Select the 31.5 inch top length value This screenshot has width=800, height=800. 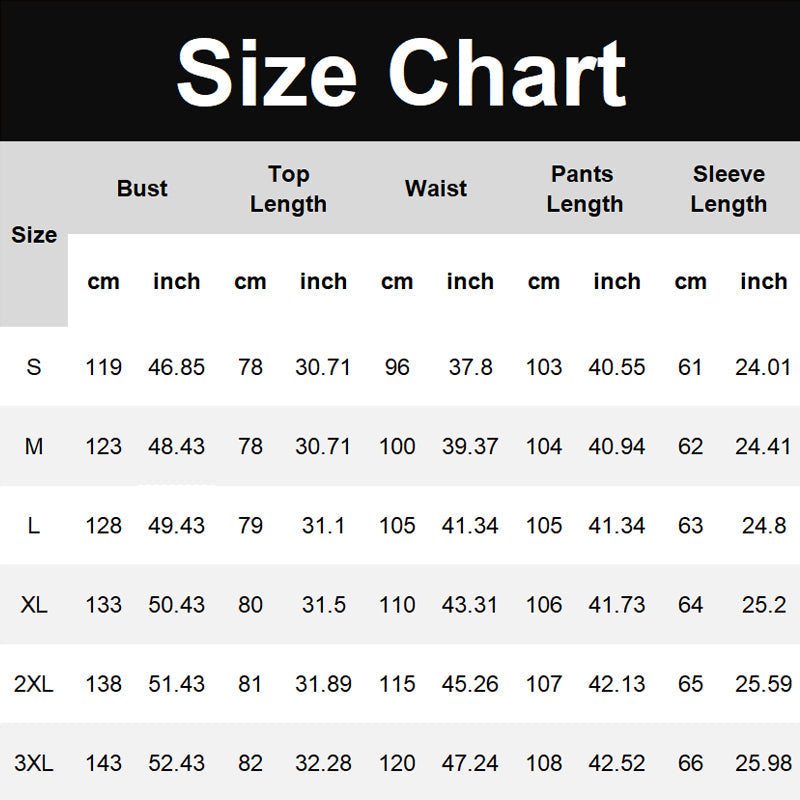coord(323,605)
